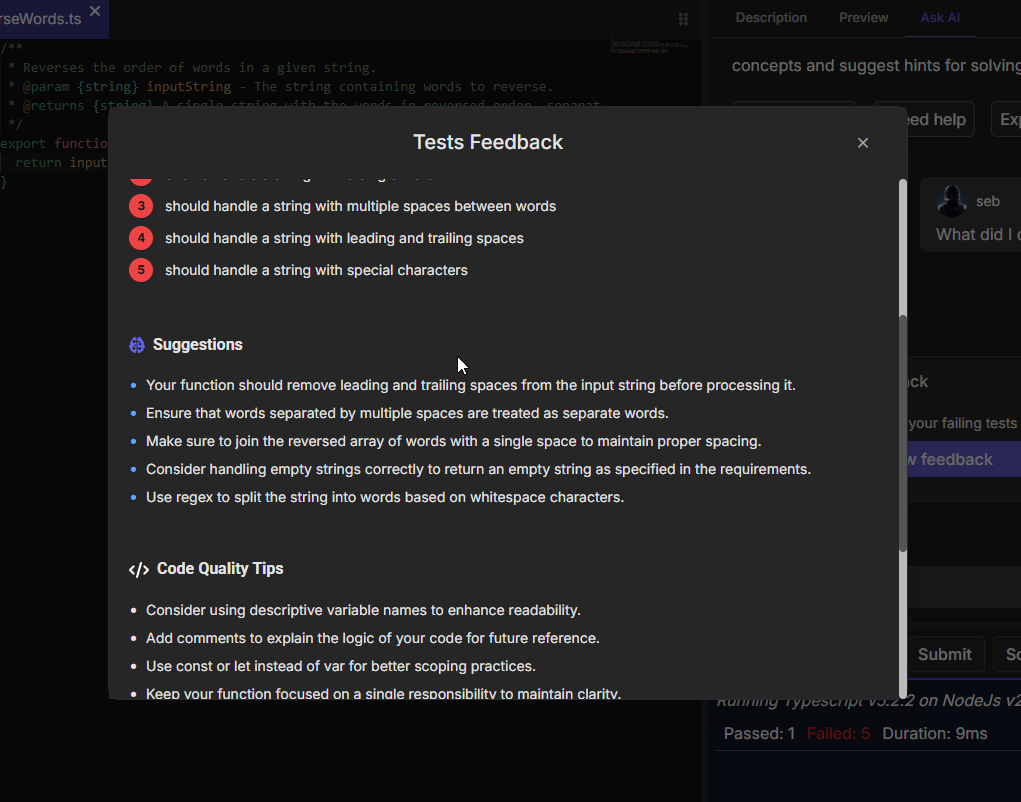Click the red number 5 test badge
This screenshot has height=802, width=1021.
point(141,270)
